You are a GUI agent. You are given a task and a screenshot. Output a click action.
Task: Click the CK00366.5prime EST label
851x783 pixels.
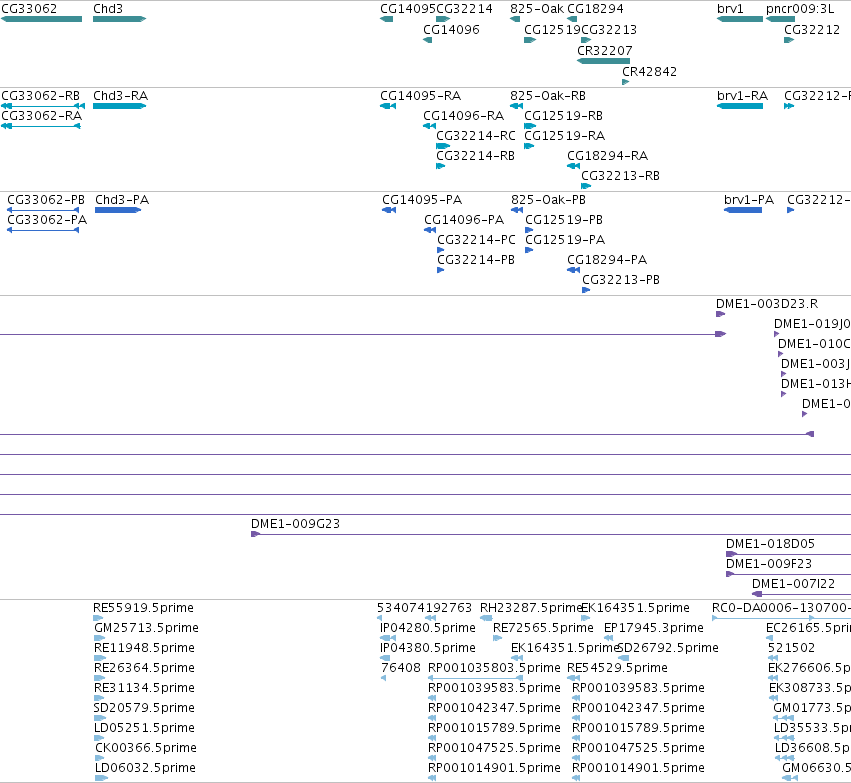146,748
